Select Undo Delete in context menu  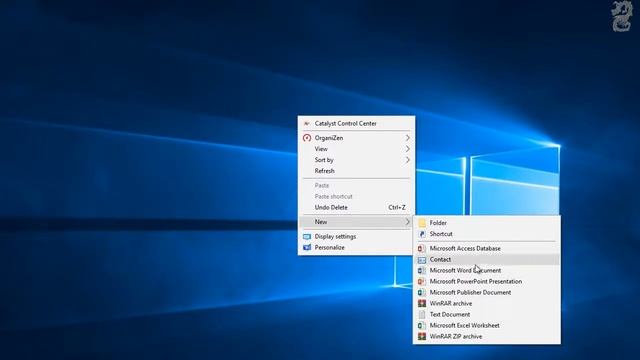coord(356,207)
